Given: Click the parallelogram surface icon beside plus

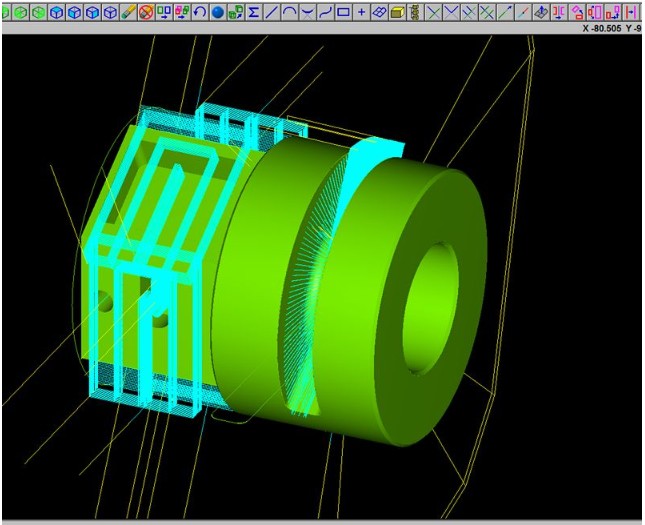Looking at the screenshot, I should point(378,12).
